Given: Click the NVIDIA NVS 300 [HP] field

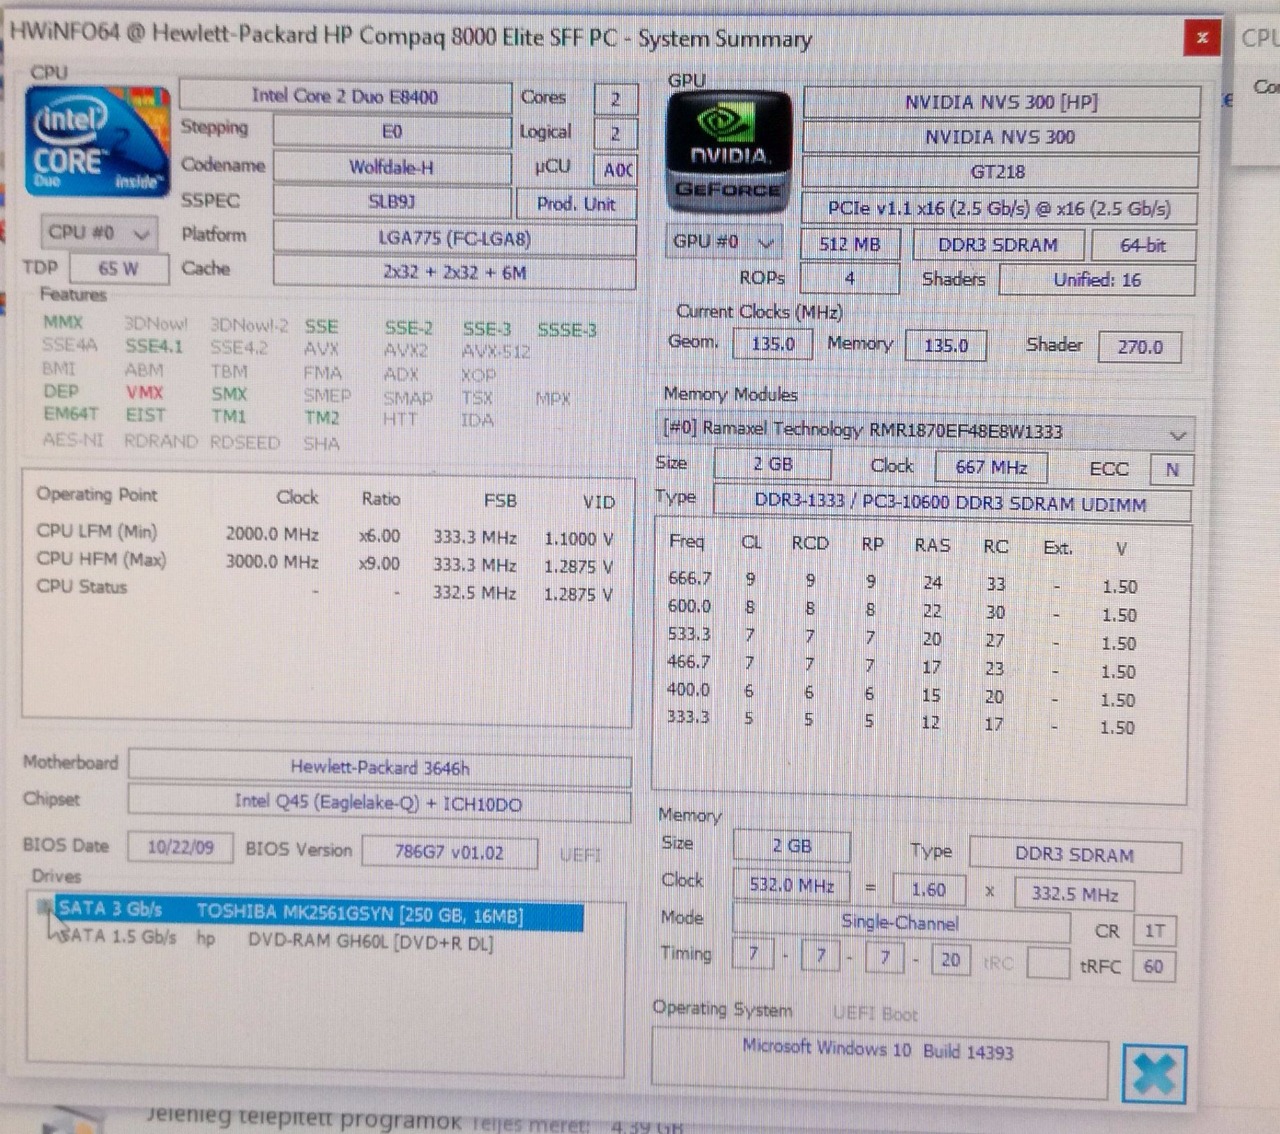Looking at the screenshot, I should tap(1000, 103).
